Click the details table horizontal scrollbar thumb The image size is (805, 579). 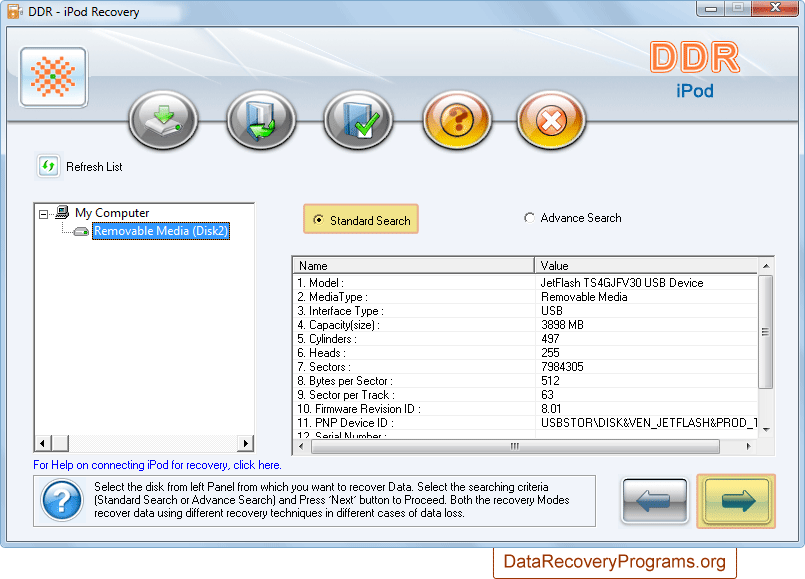(515, 447)
